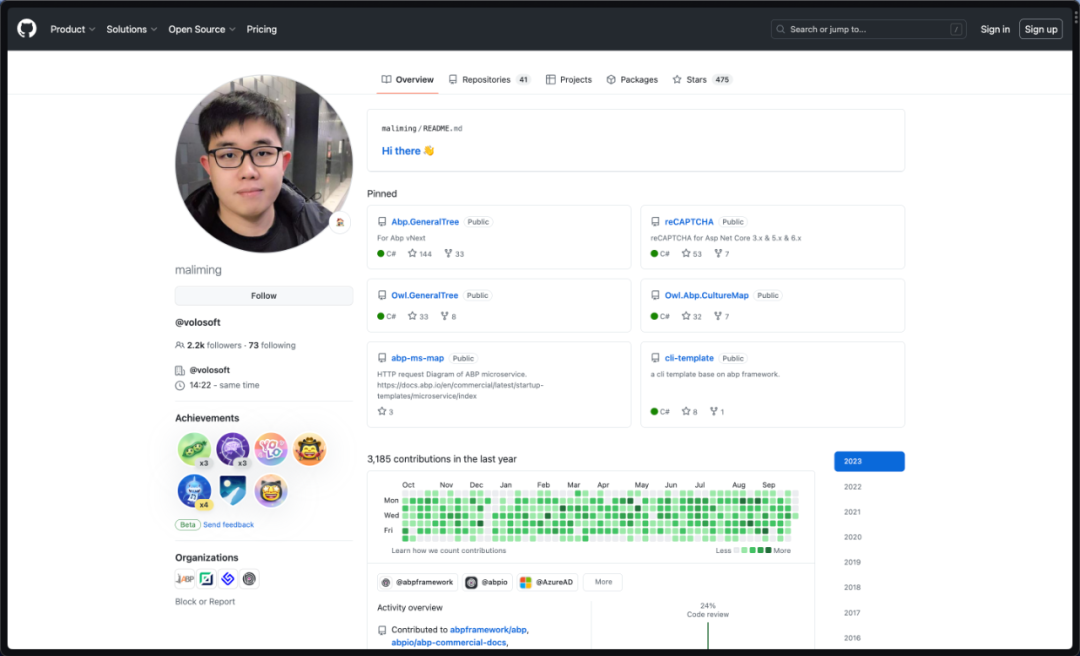Show contributions for 2022
Screen dimensions: 1080x656
click(853, 487)
